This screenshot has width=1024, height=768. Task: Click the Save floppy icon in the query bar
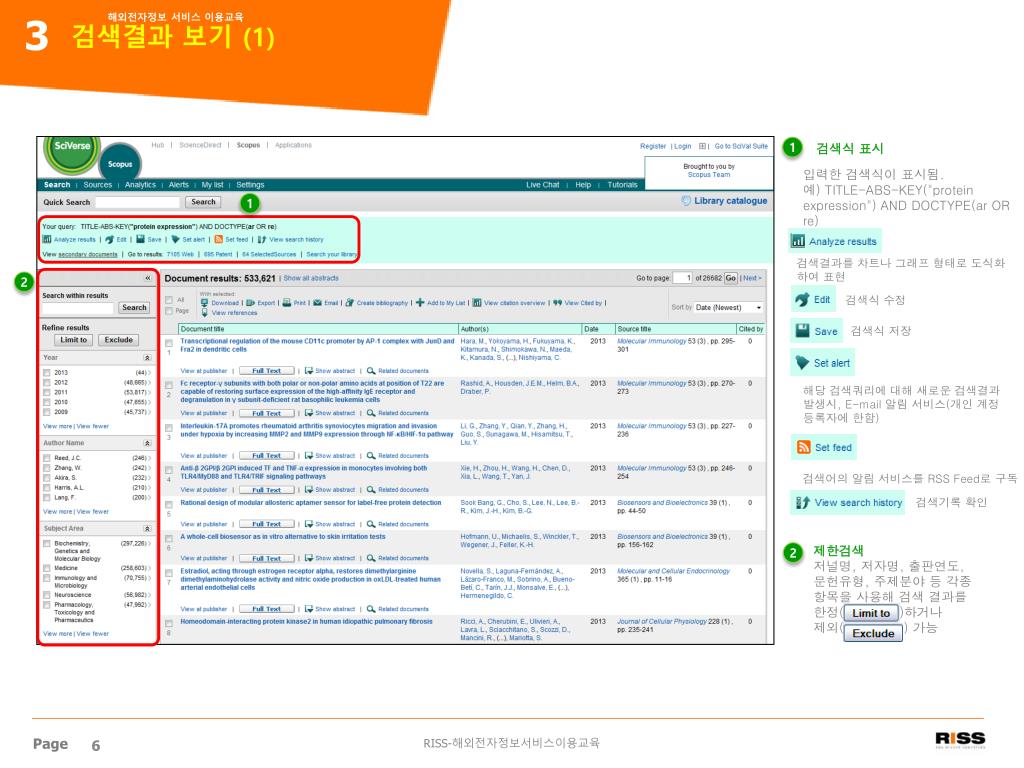(x=140, y=240)
